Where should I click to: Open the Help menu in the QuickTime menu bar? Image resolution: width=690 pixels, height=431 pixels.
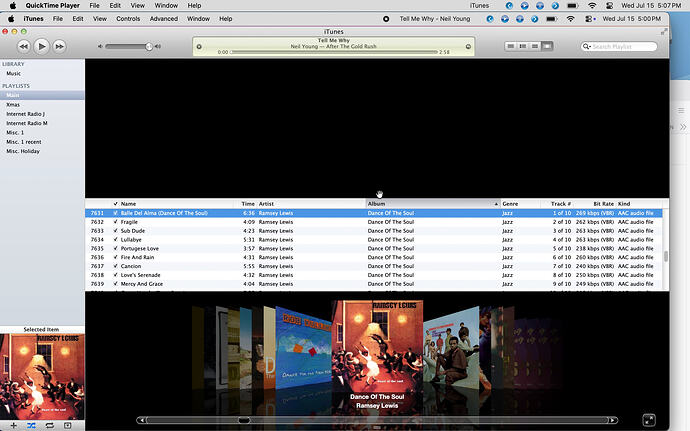coord(195,6)
